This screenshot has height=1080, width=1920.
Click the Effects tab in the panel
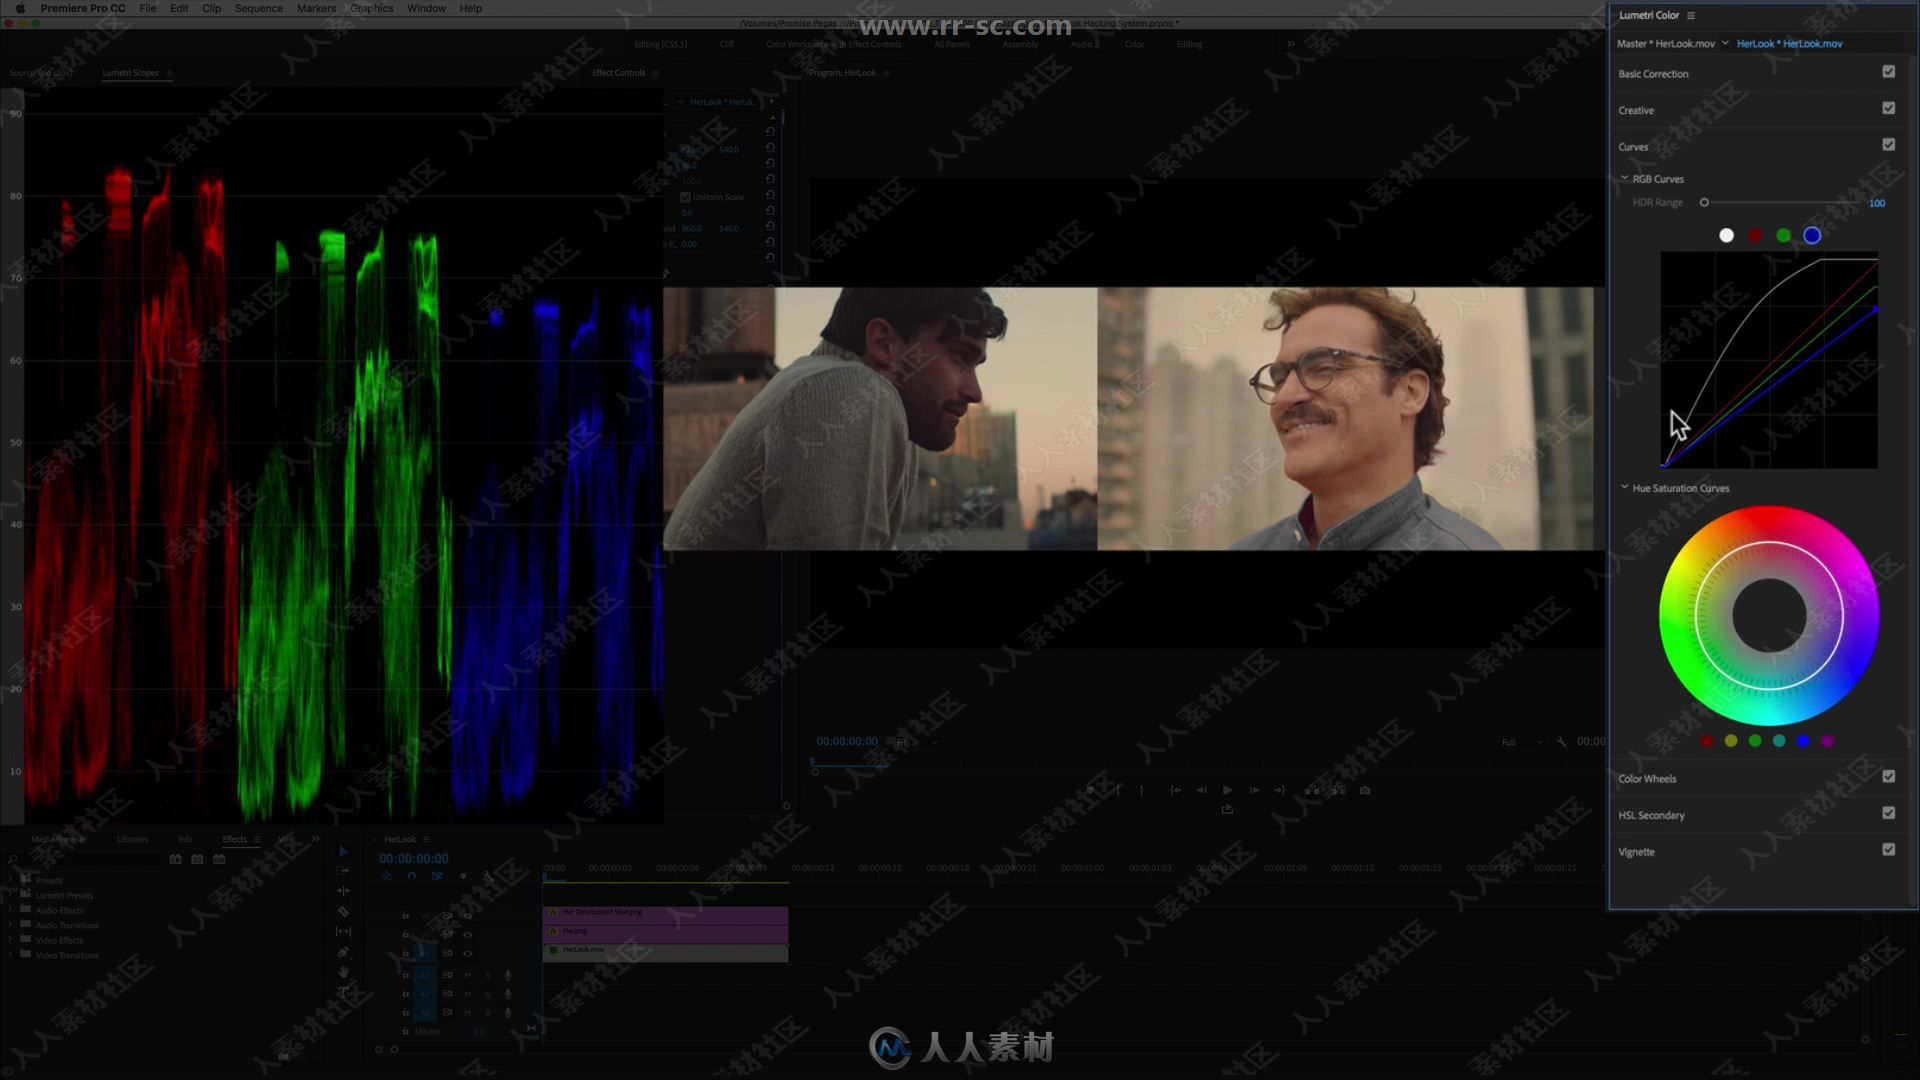click(x=235, y=837)
